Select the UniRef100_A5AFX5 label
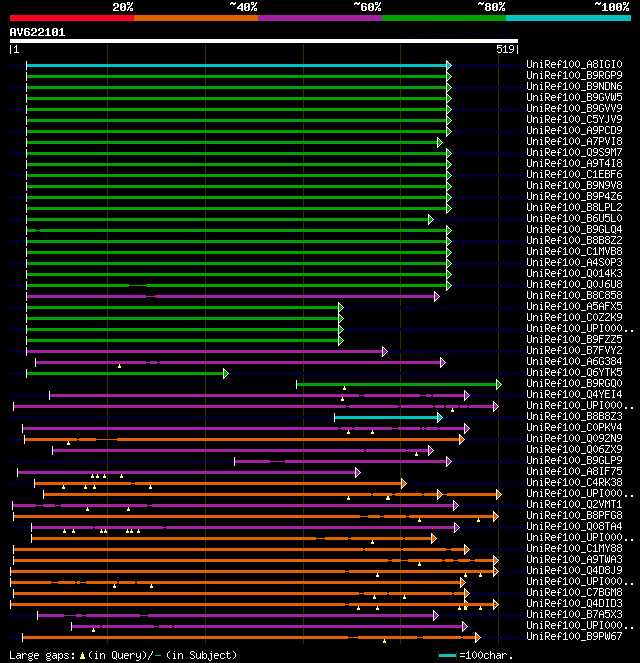The height and width of the screenshot is (663, 640). (x=574, y=306)
